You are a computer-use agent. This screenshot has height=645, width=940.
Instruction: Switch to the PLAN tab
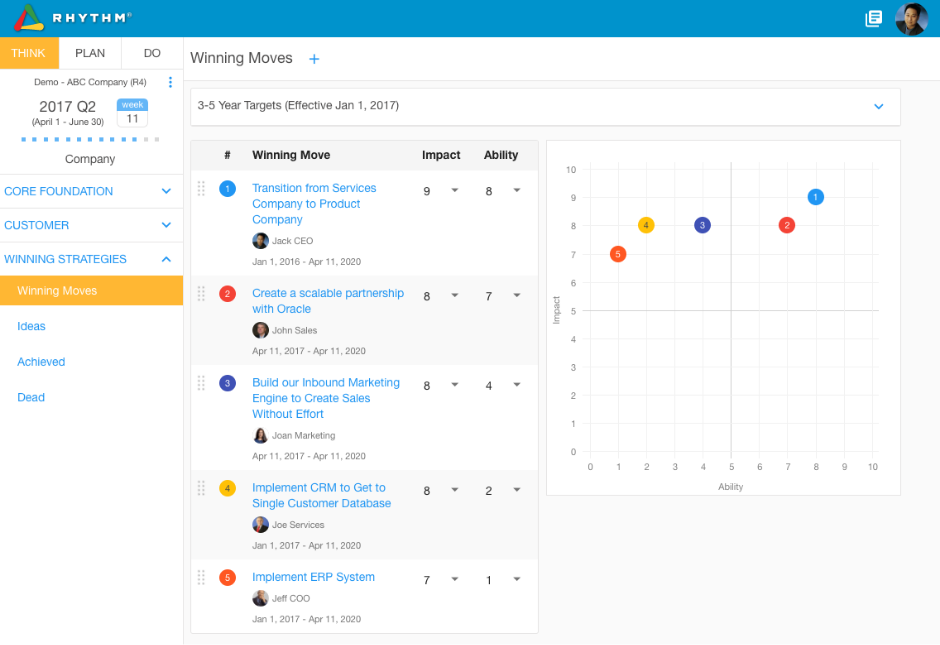coord(90,53)
